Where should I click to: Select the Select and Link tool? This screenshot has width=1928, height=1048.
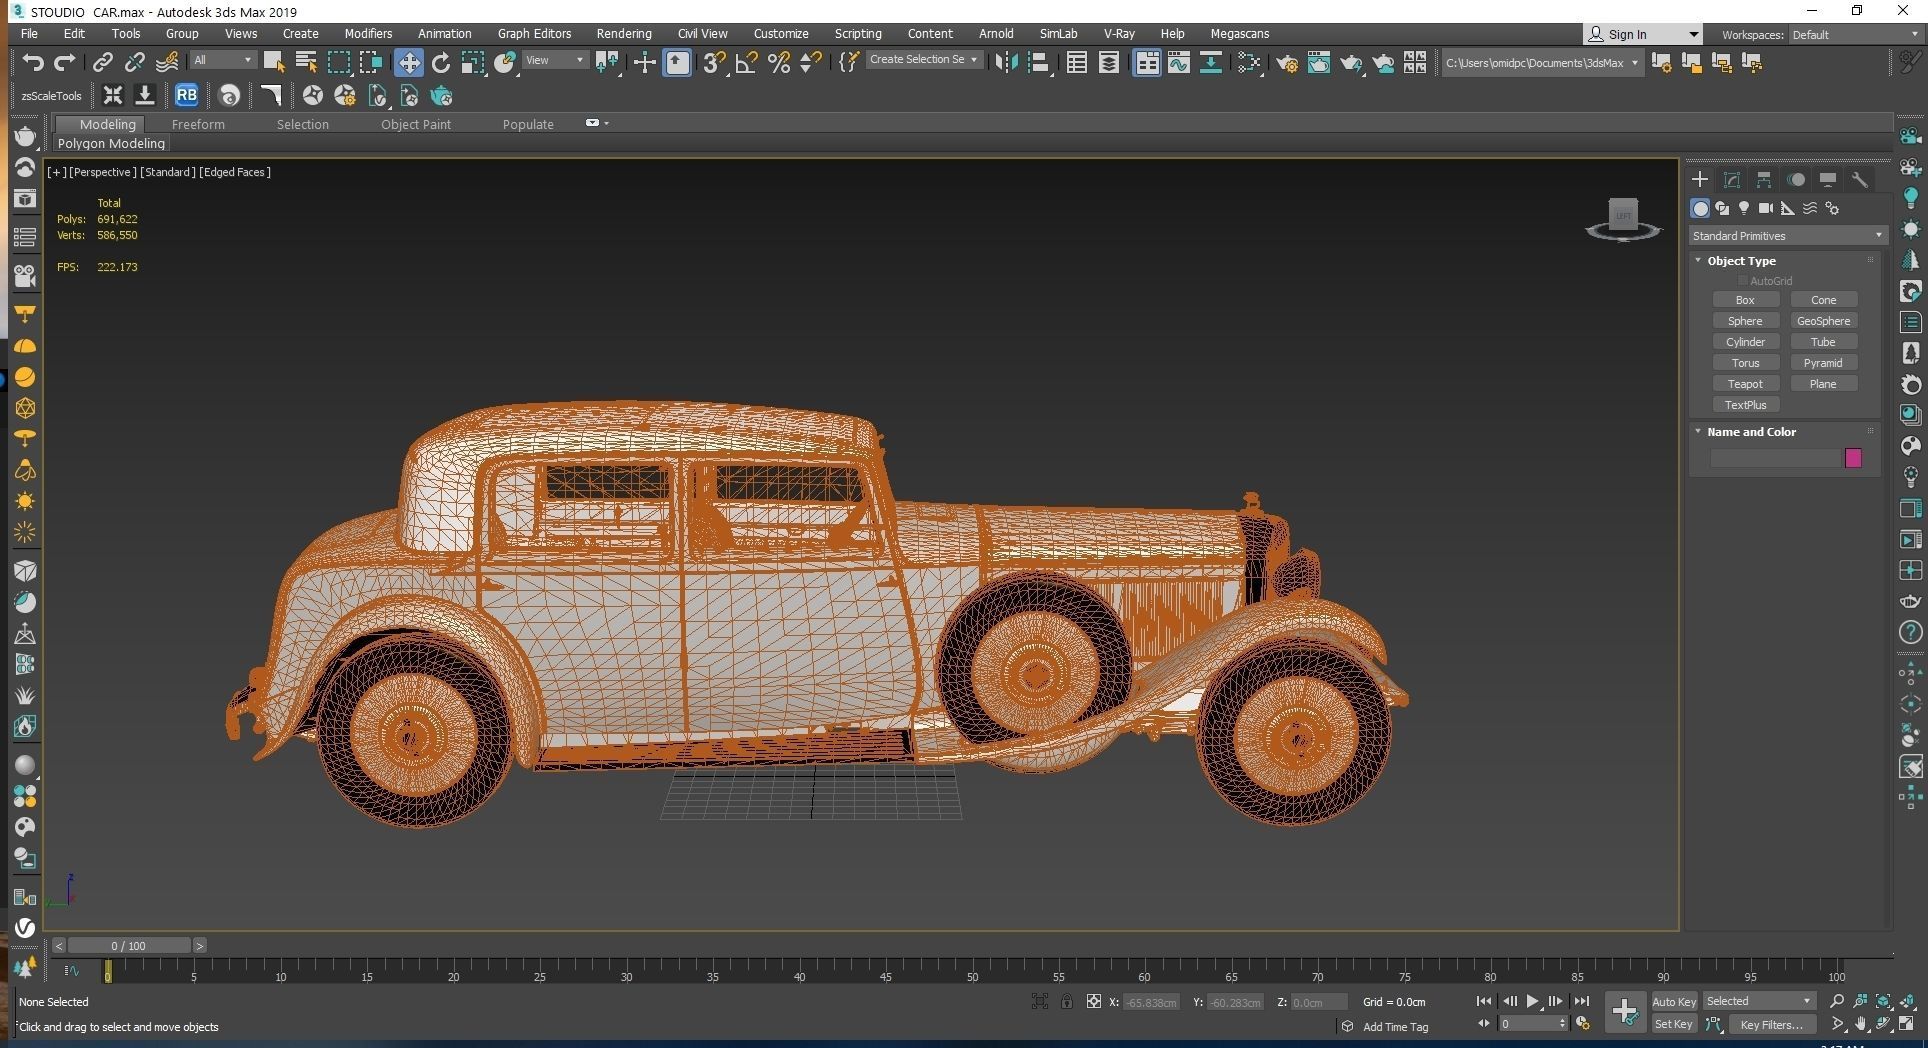(x=102, y=63)
